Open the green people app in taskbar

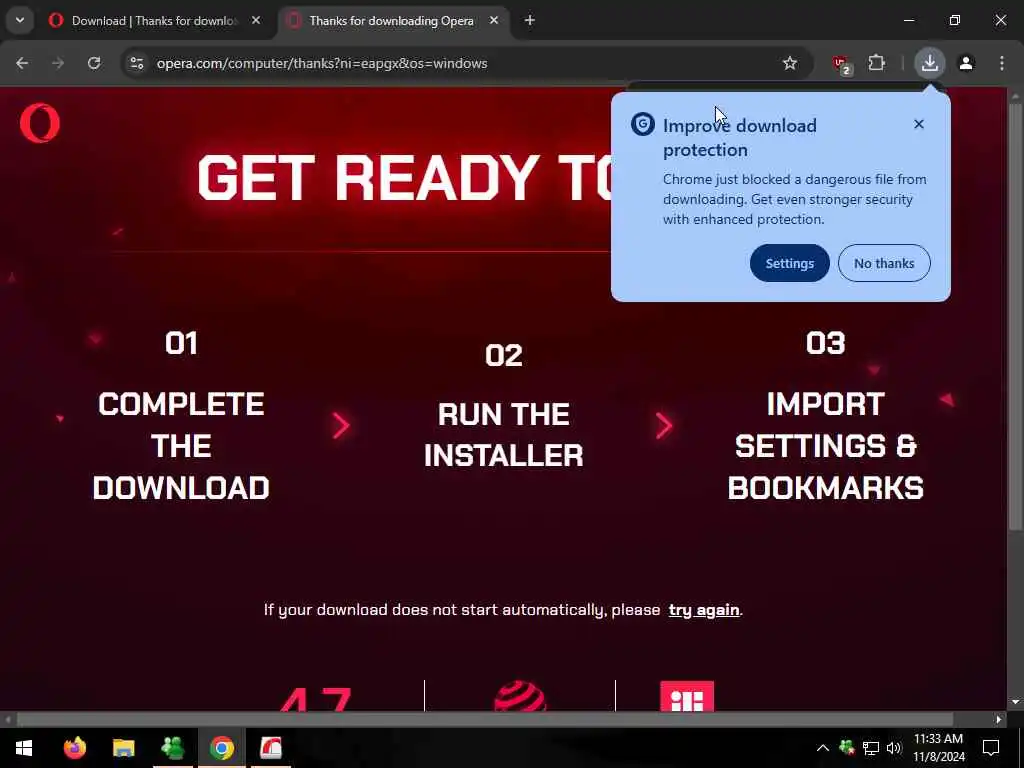tap(172, 748)
